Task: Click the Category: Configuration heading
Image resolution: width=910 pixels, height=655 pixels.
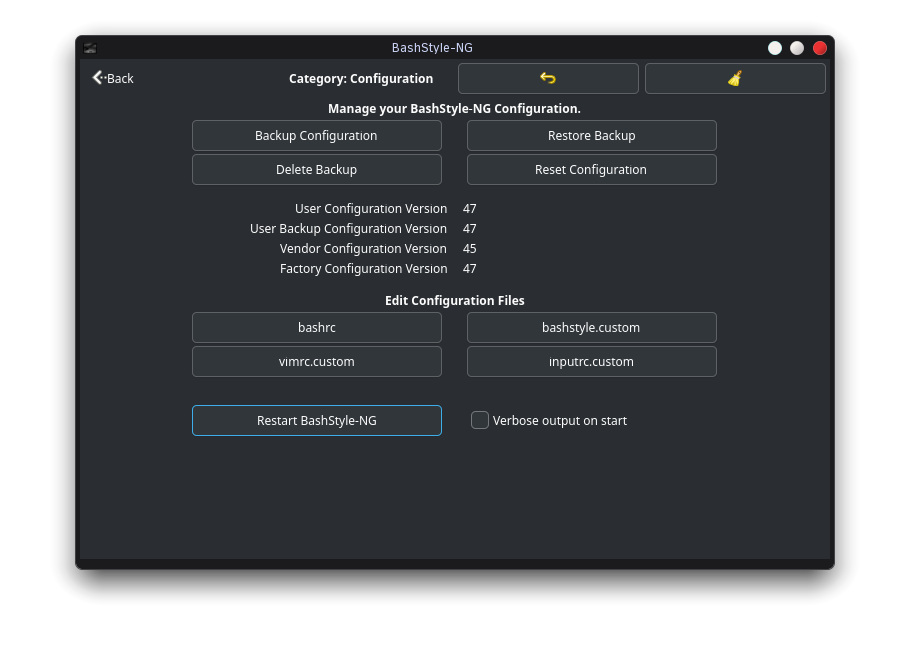Action: pos(361,79)
